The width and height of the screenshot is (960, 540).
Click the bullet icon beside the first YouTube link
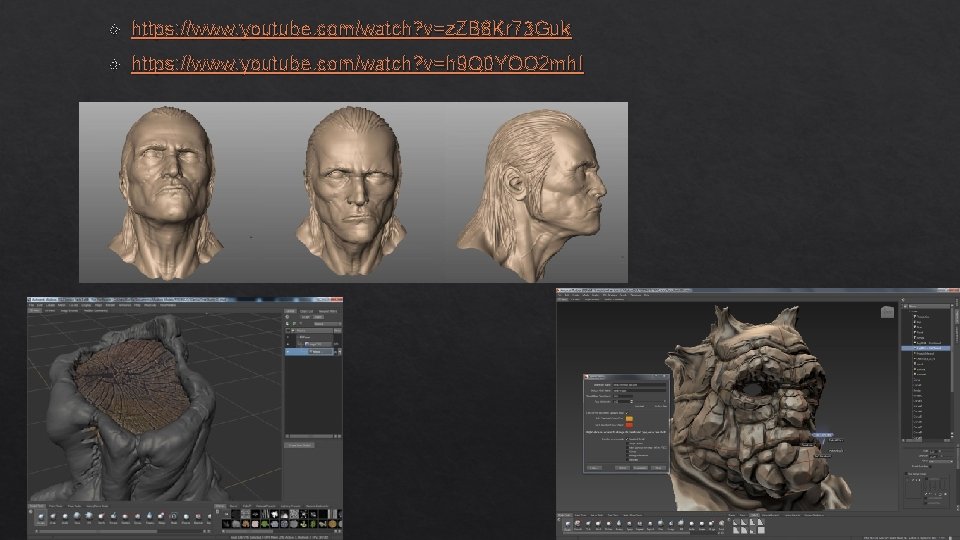point(115,28)
